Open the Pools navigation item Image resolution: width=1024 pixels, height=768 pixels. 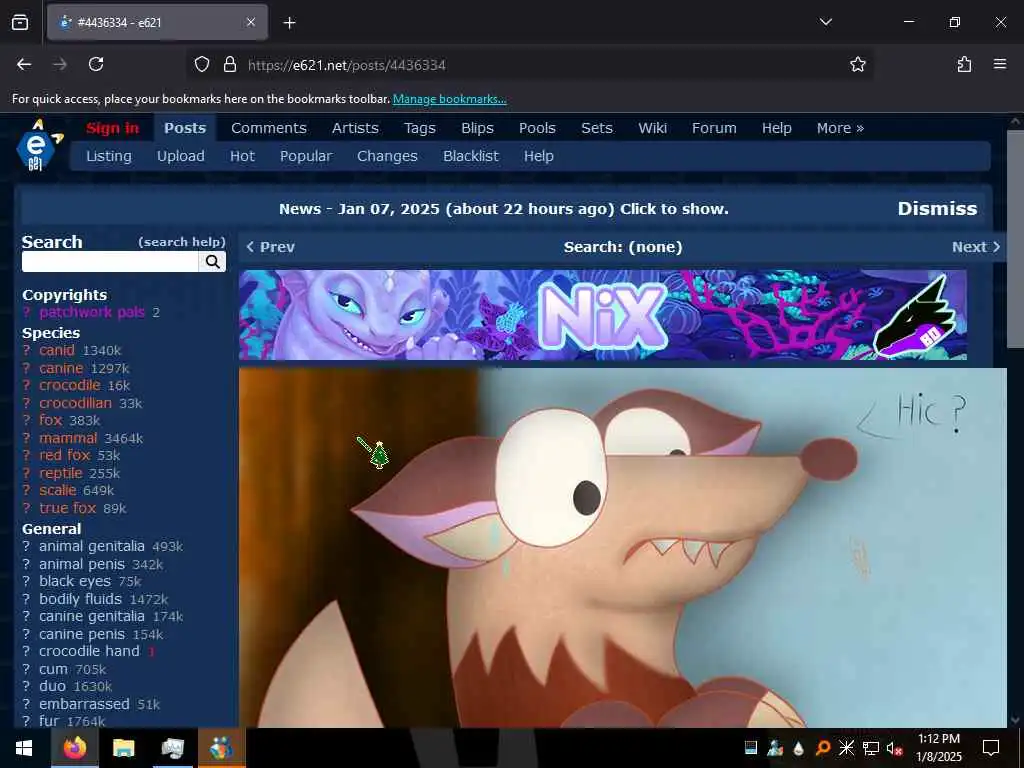(537, 128)
